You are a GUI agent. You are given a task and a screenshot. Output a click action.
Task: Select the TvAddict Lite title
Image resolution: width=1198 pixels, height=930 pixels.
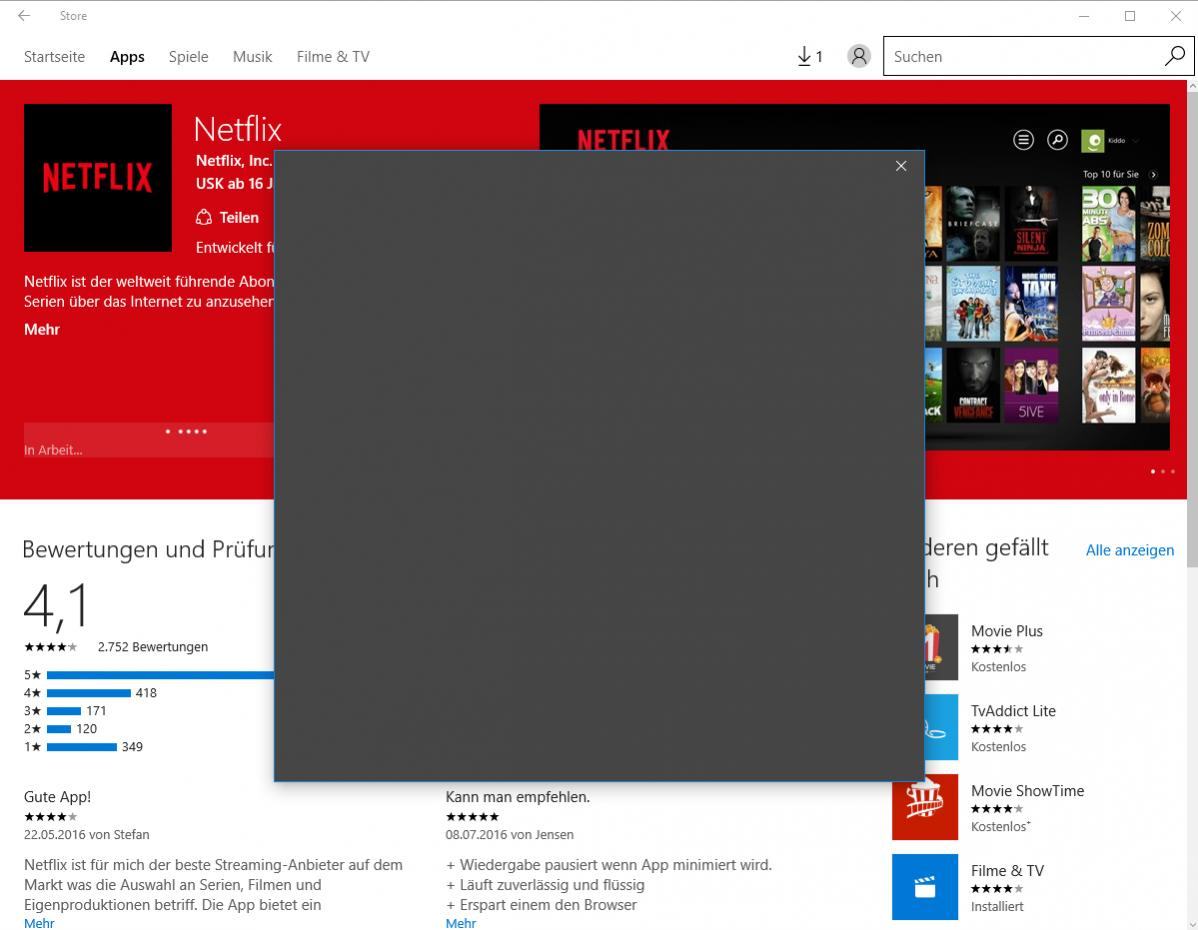(x=1013, y=711)
